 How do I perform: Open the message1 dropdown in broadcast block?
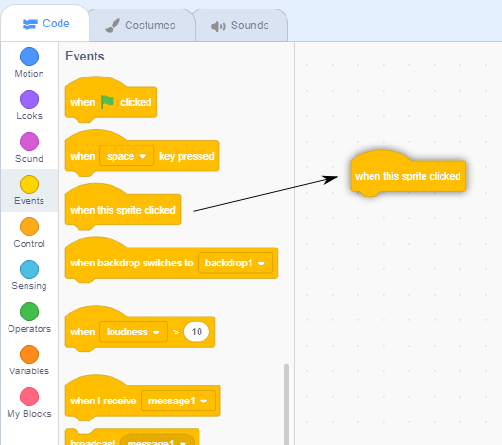[x=157, y=440]
